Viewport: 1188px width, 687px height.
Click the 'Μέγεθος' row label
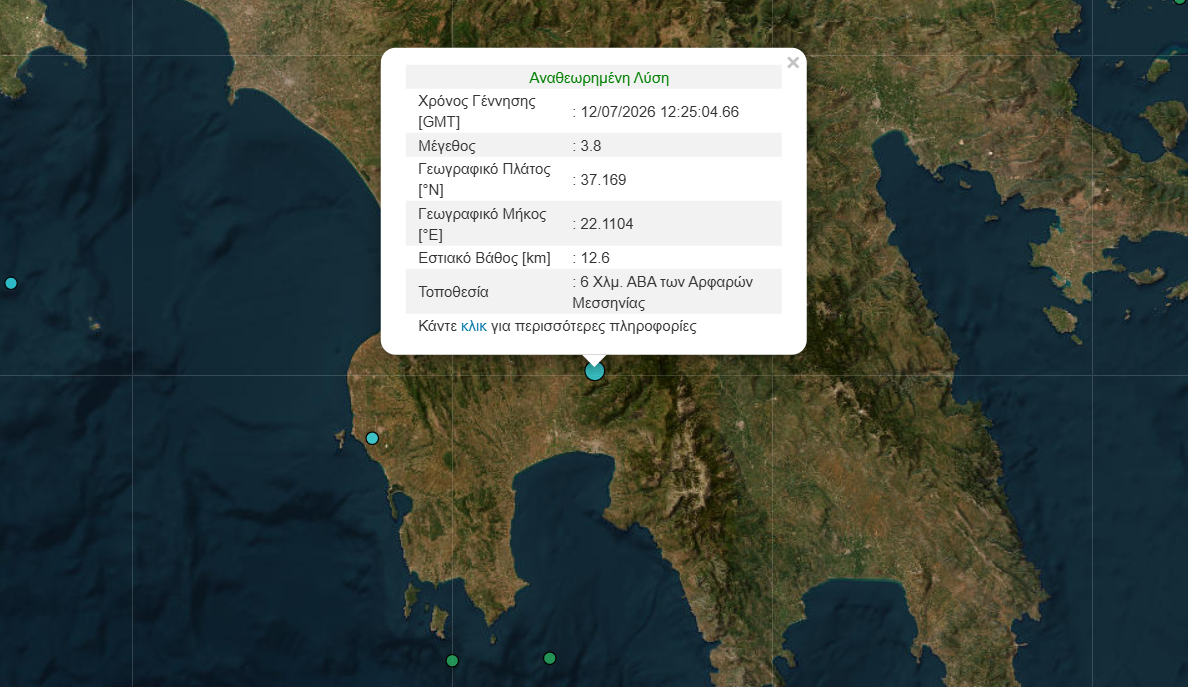click(x=447, y=145)
